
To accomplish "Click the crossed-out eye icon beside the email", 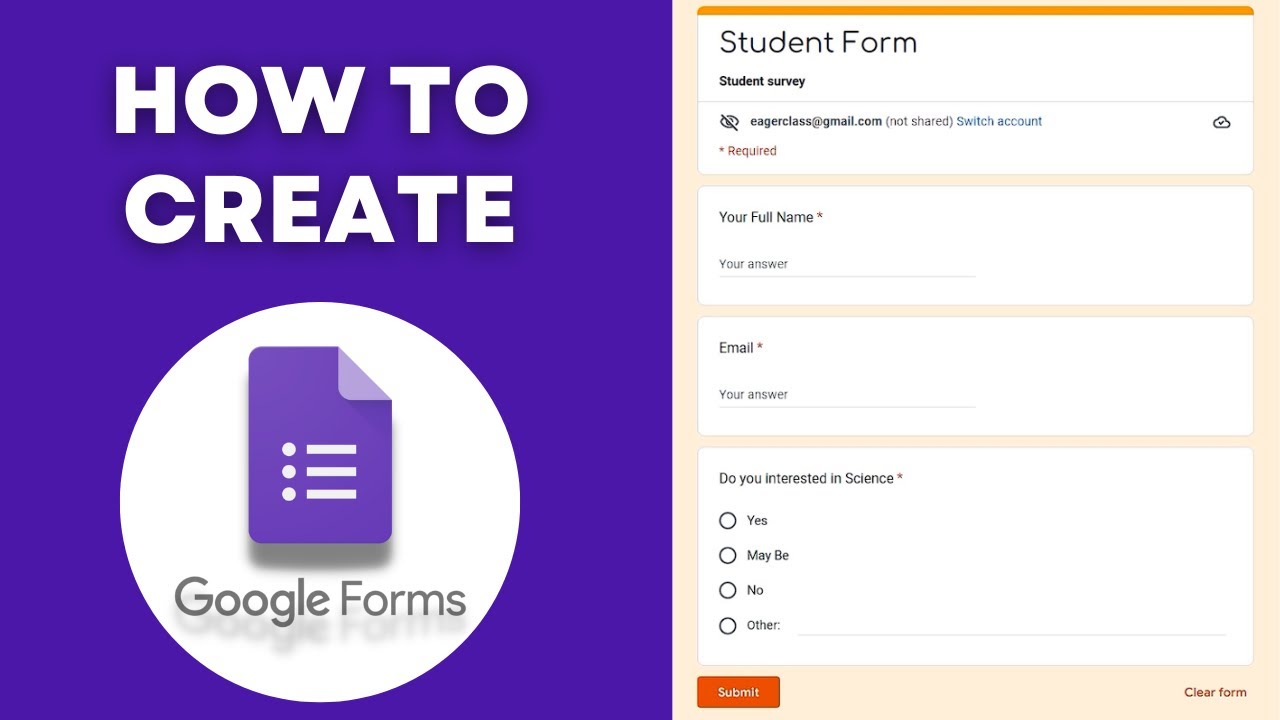I will click(729, 122).
